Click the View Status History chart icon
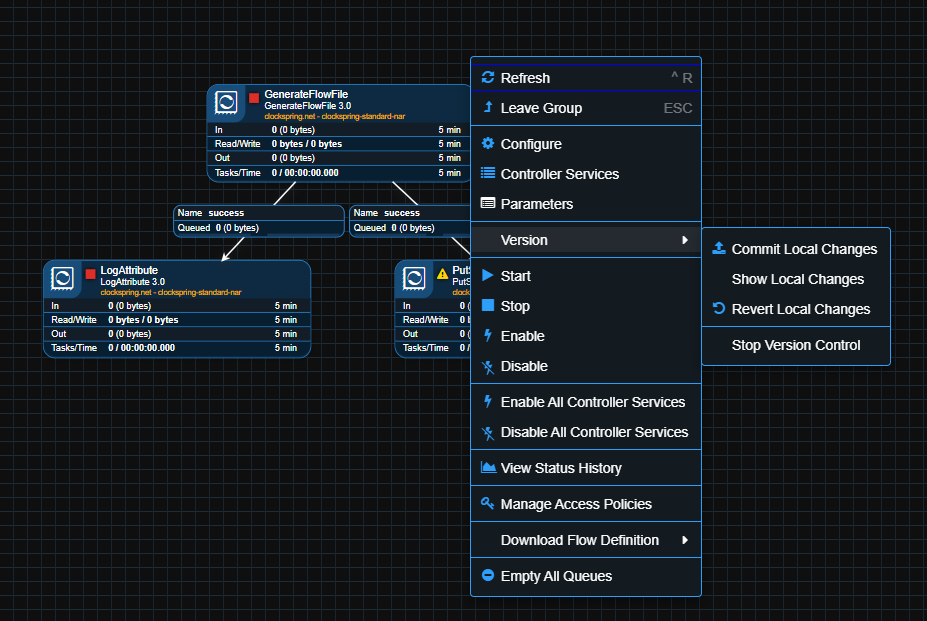 click(488, 468)
